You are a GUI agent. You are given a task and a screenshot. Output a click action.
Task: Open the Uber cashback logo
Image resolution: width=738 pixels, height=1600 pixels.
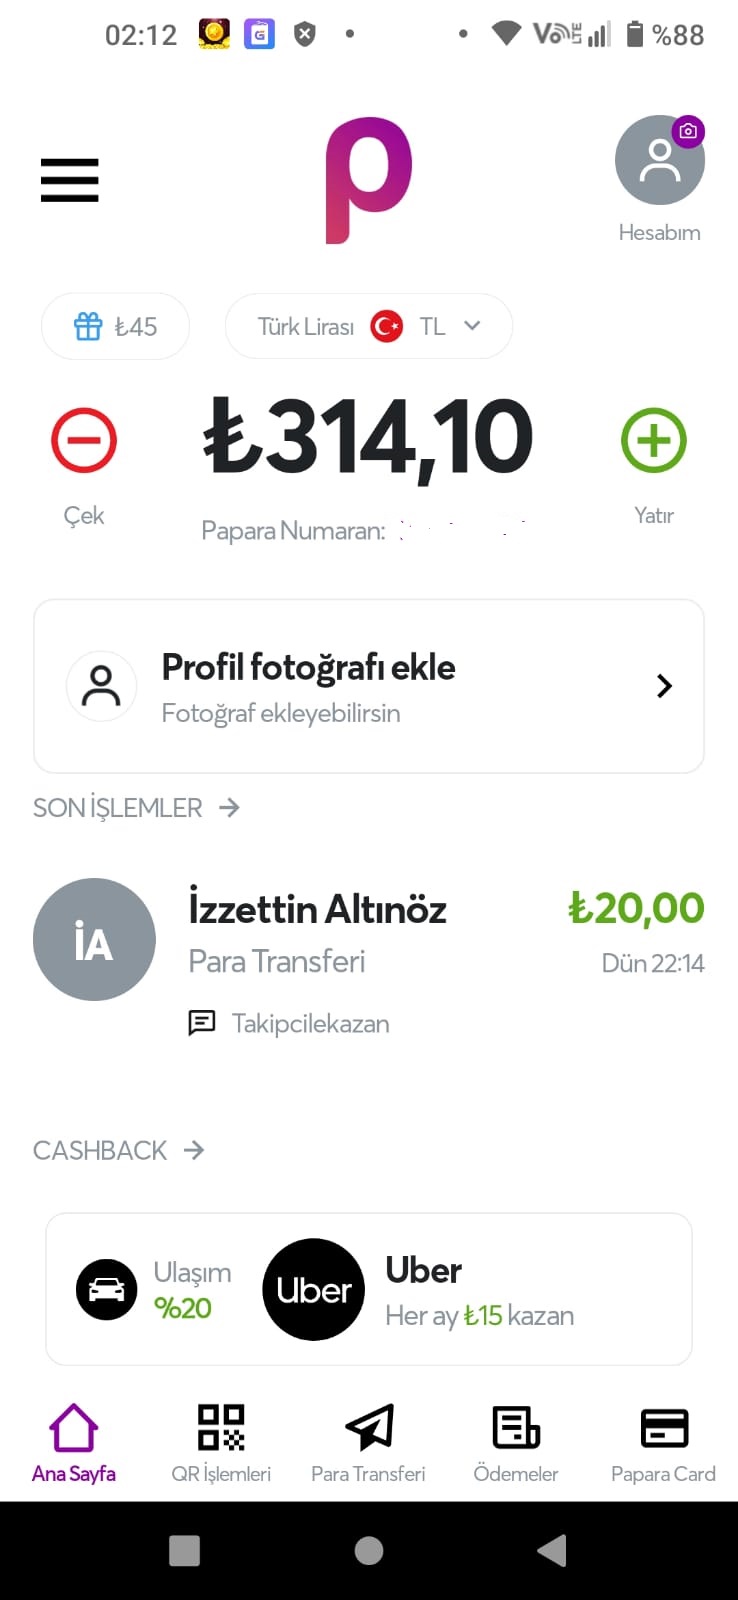tap(314, 1290)
